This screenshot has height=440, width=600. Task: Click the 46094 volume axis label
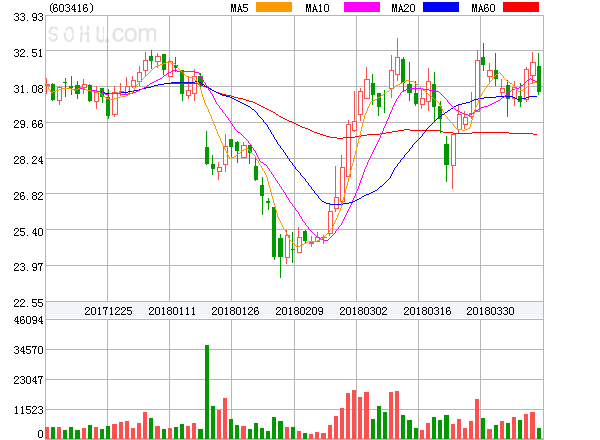click(28, 320)
